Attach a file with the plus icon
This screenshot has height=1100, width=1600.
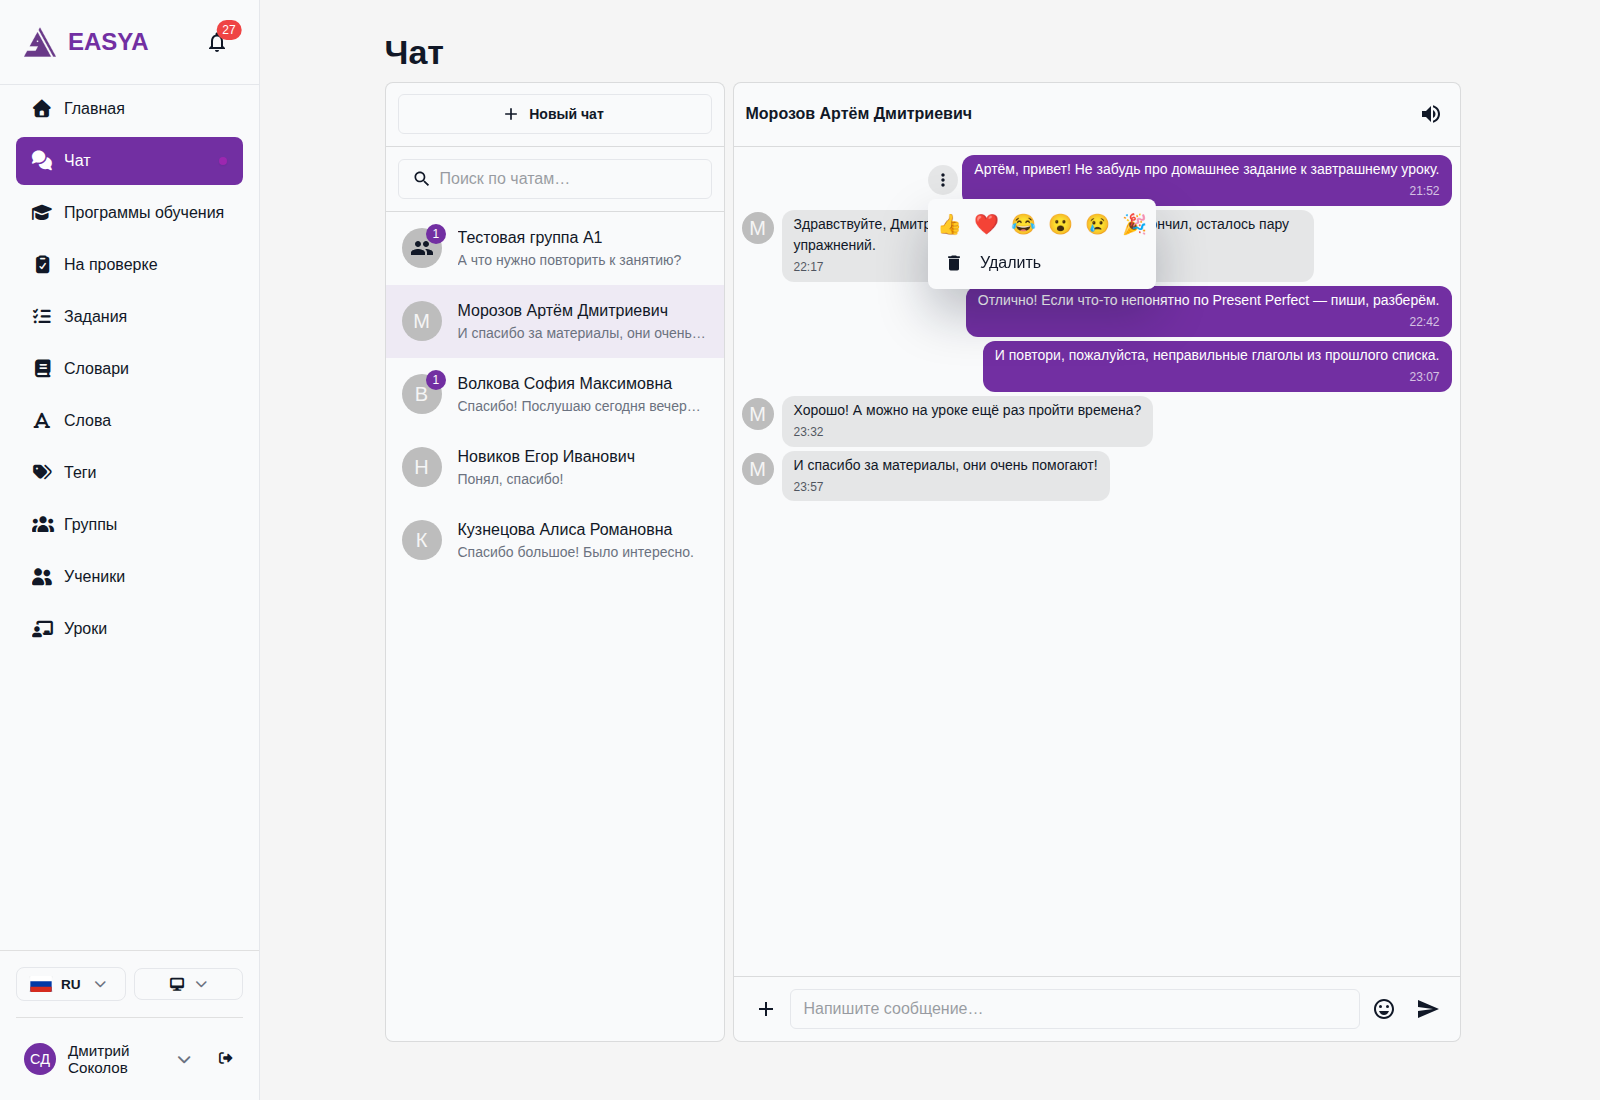click(766, 1009)
